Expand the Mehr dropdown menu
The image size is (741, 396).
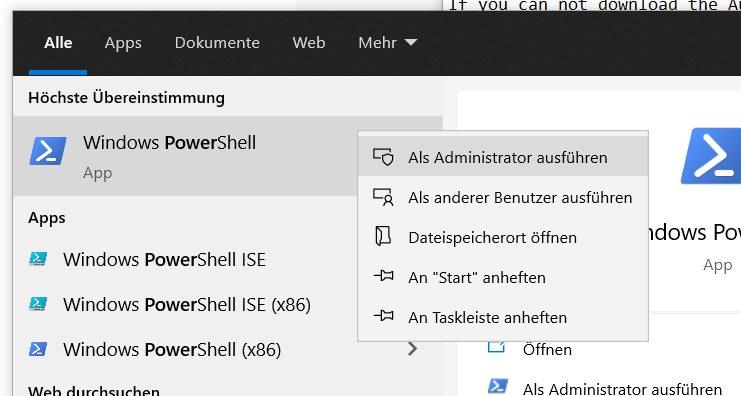tap(388, 43)
